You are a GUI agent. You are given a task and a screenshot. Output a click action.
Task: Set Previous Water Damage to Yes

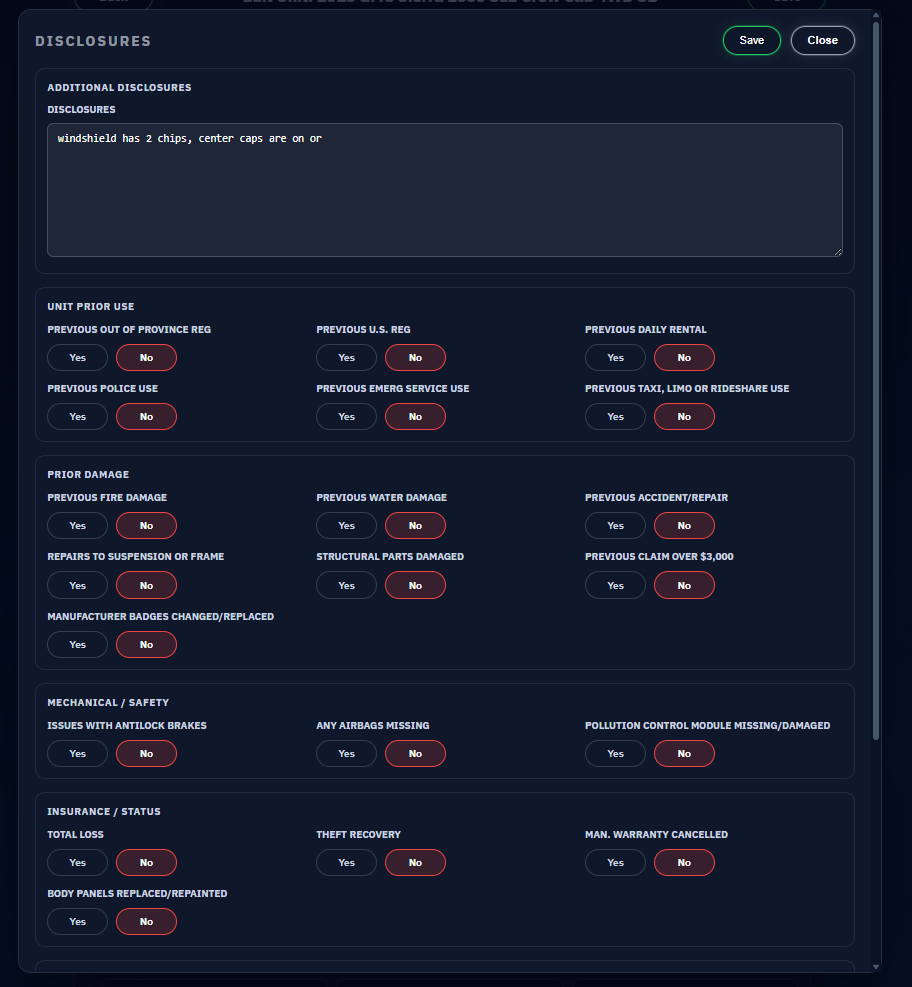point(346,525)
